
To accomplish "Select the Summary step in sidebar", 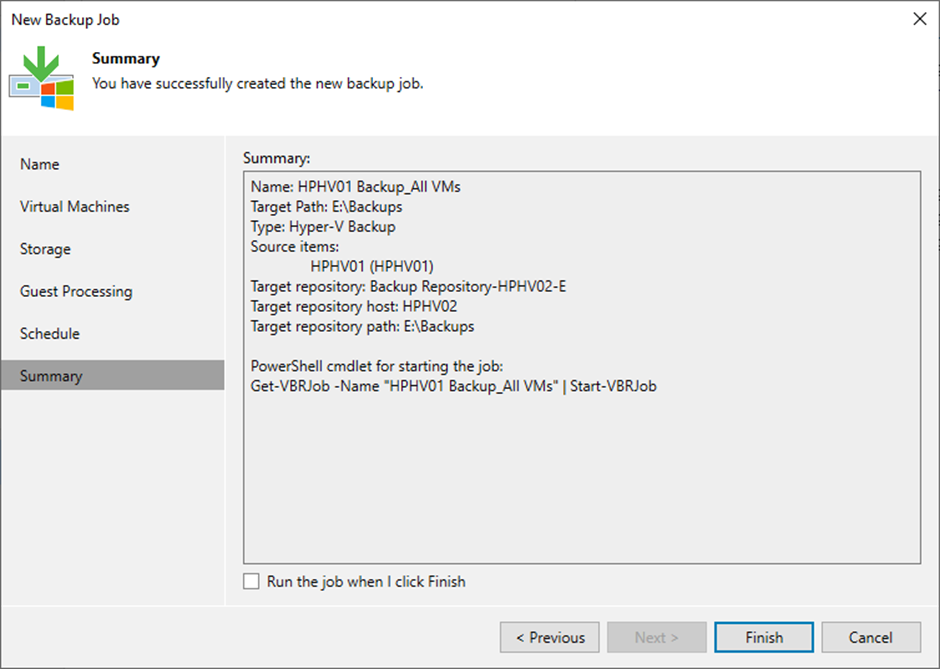I will pyautogui.click(x=113, y=375).
